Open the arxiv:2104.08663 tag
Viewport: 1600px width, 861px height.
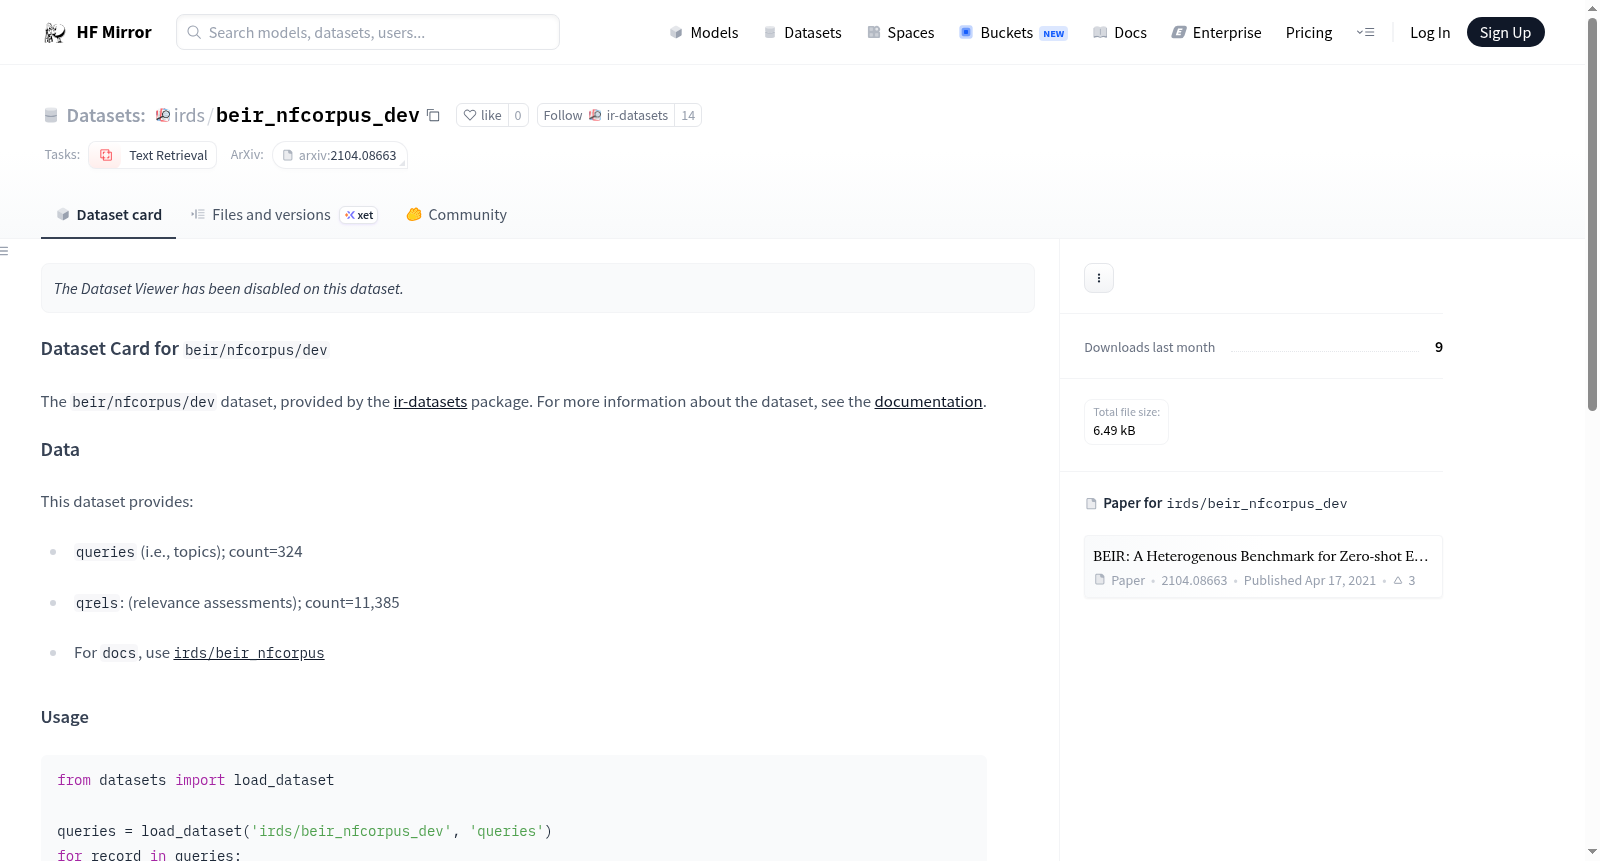tap(340, 155)
